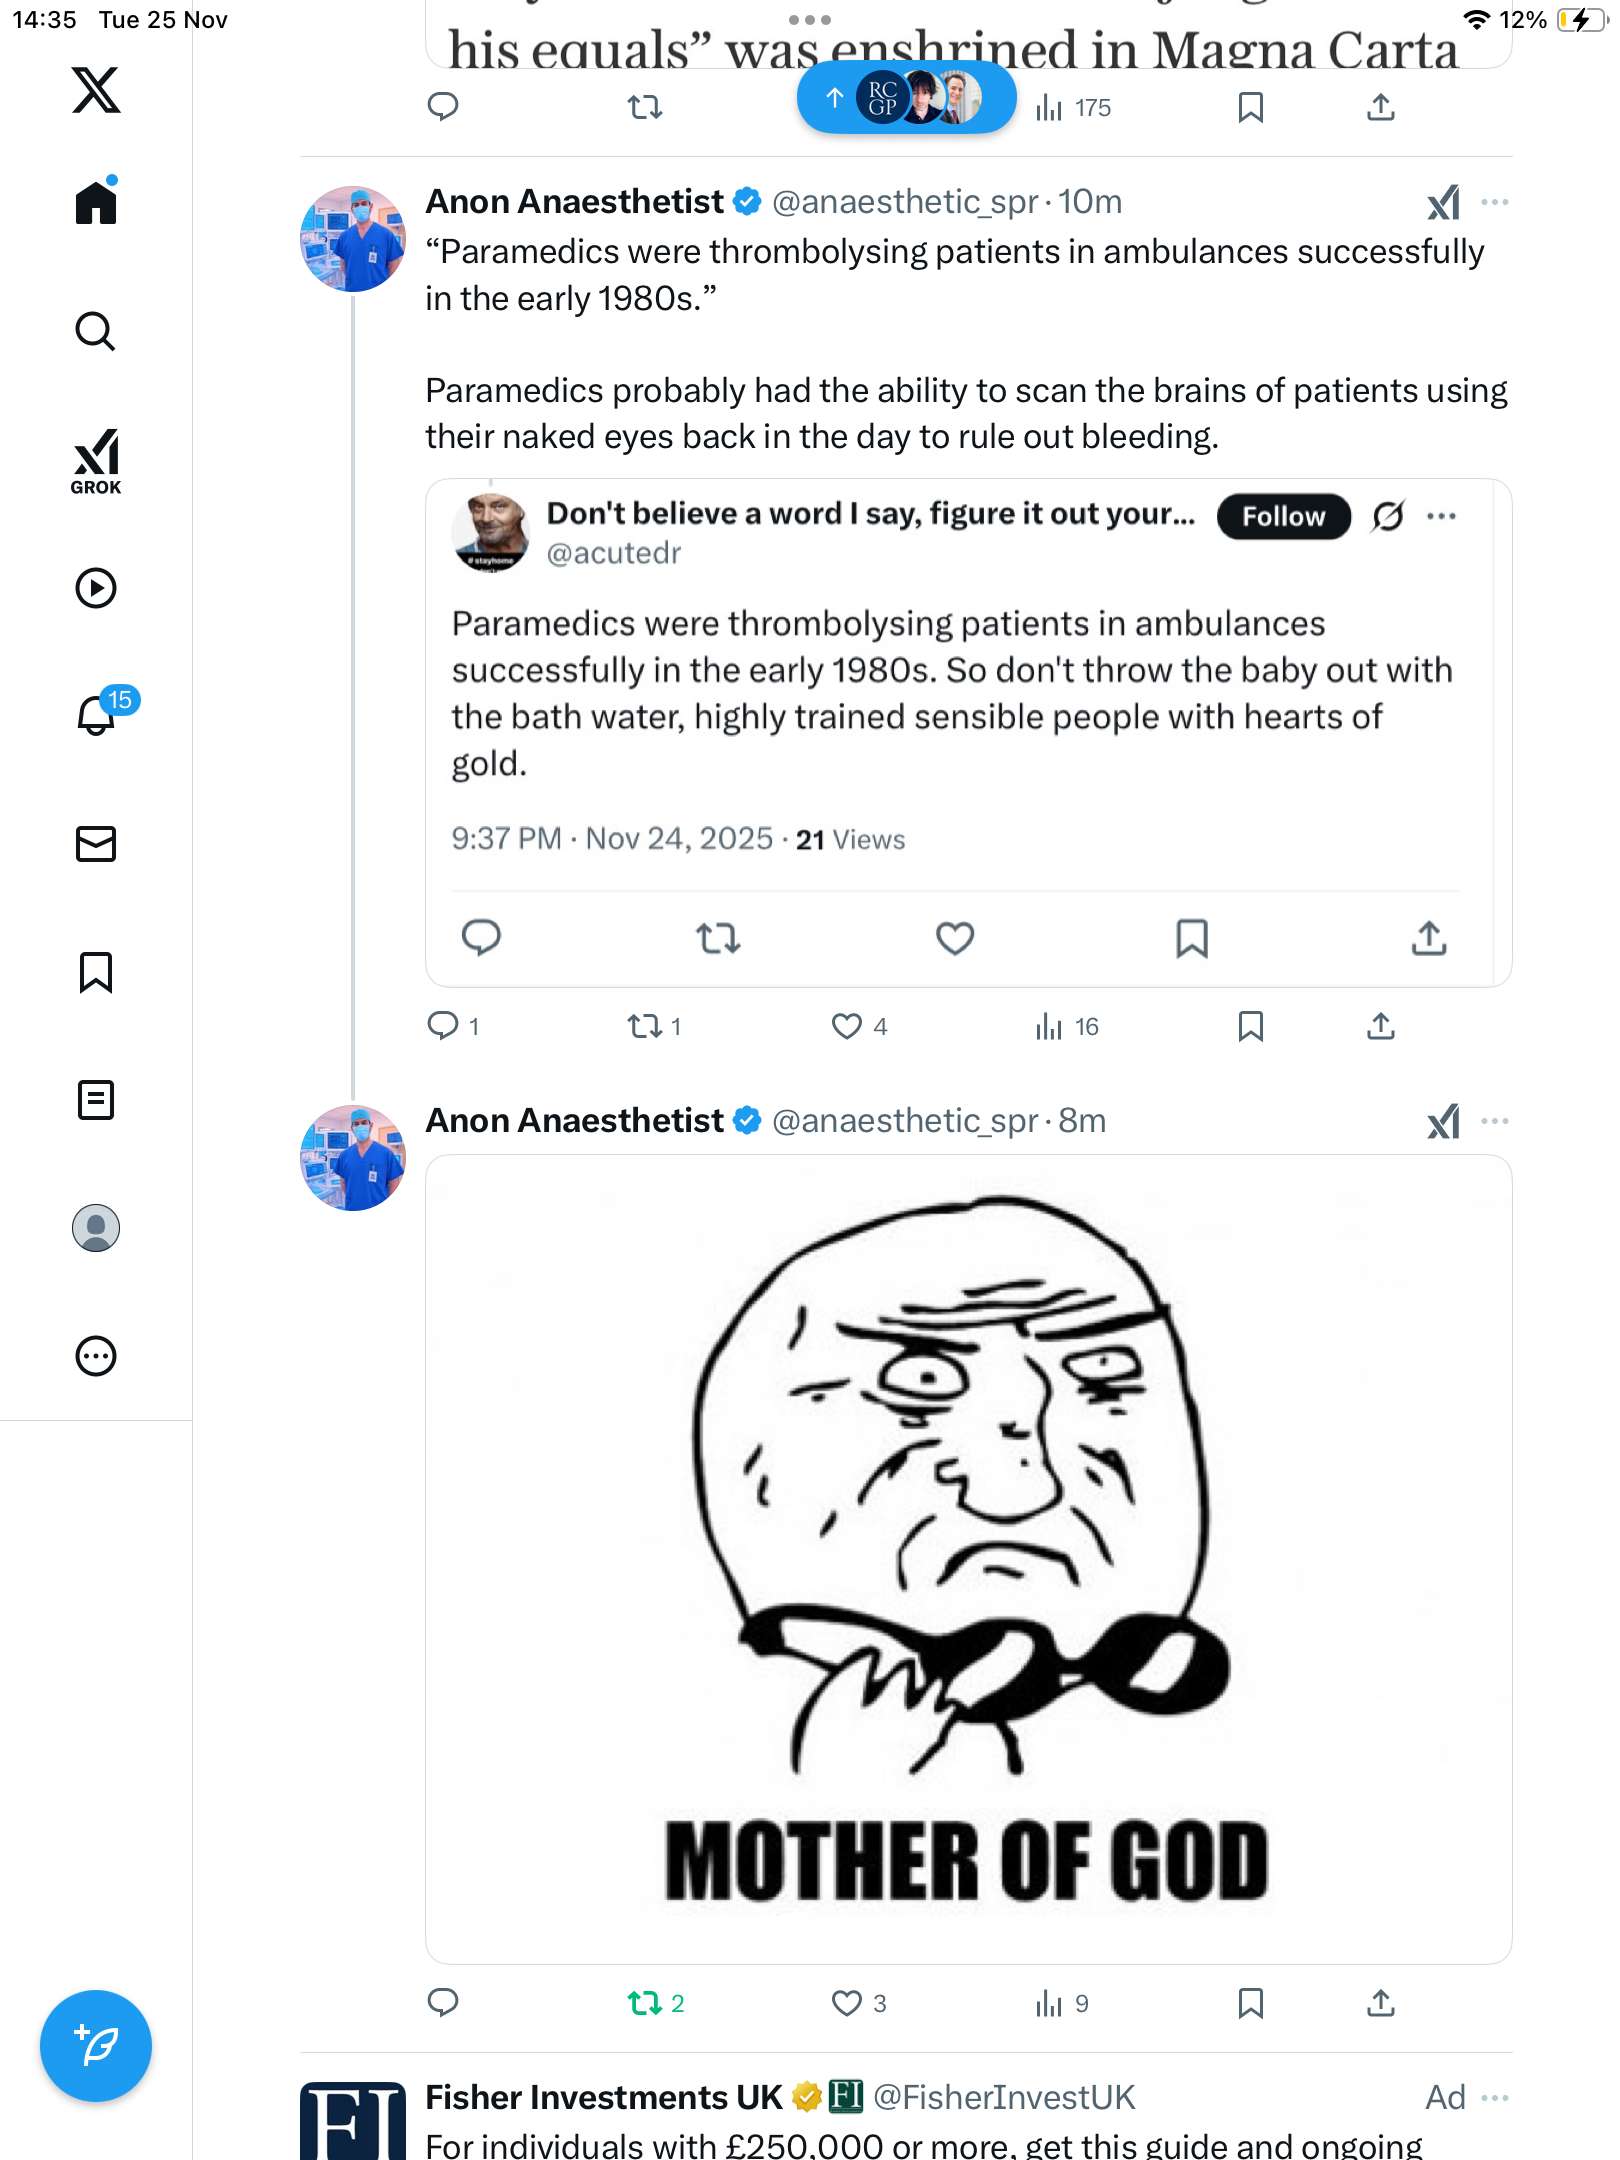This screenshot has width=1620, height=2160.
Task: Open Search in the sidebar
Action: click(x=96, y=332)
